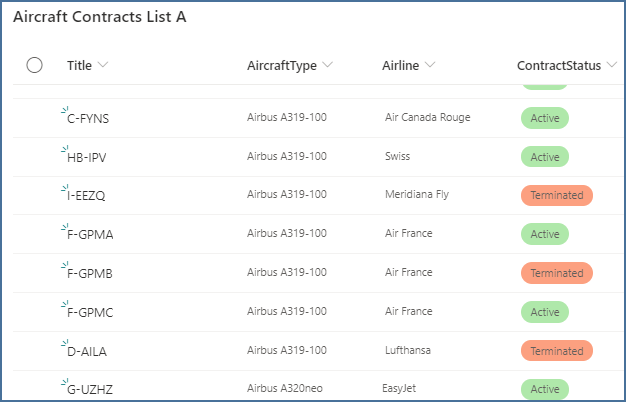
Task: Select the F-GPMB entry title
Action: click(90, 274)
